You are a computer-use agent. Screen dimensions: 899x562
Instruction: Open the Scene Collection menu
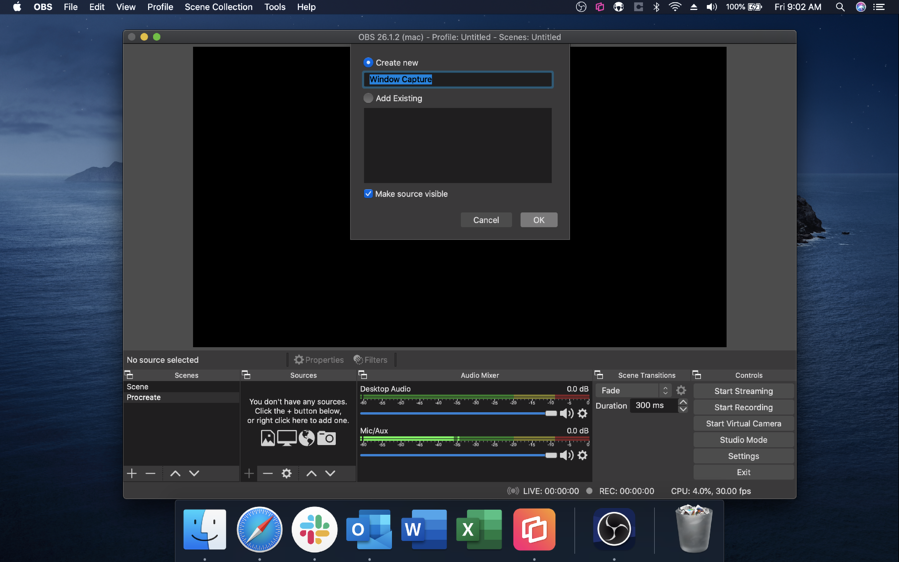(x=218, y=7)
